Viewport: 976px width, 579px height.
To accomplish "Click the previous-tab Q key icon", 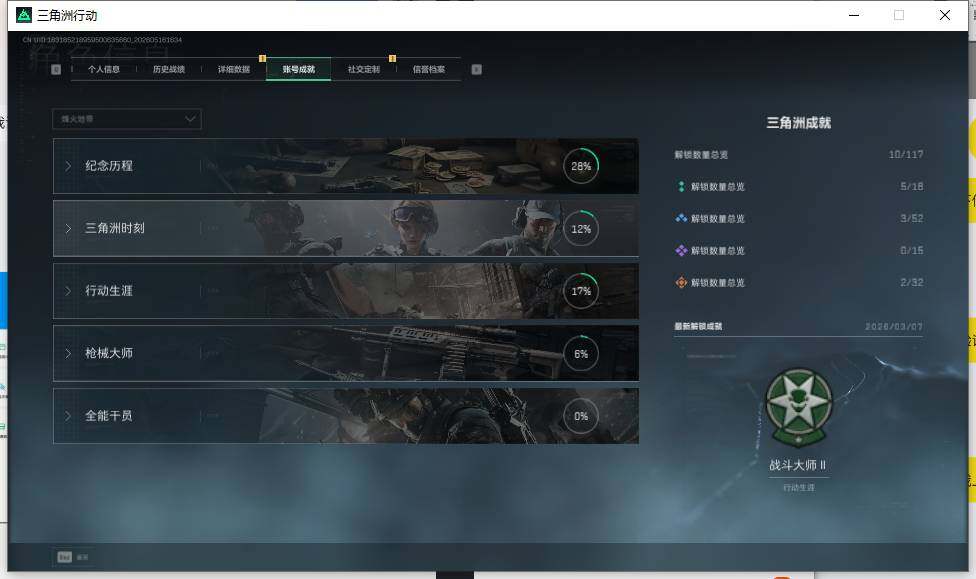I will (x=56, y=69).
